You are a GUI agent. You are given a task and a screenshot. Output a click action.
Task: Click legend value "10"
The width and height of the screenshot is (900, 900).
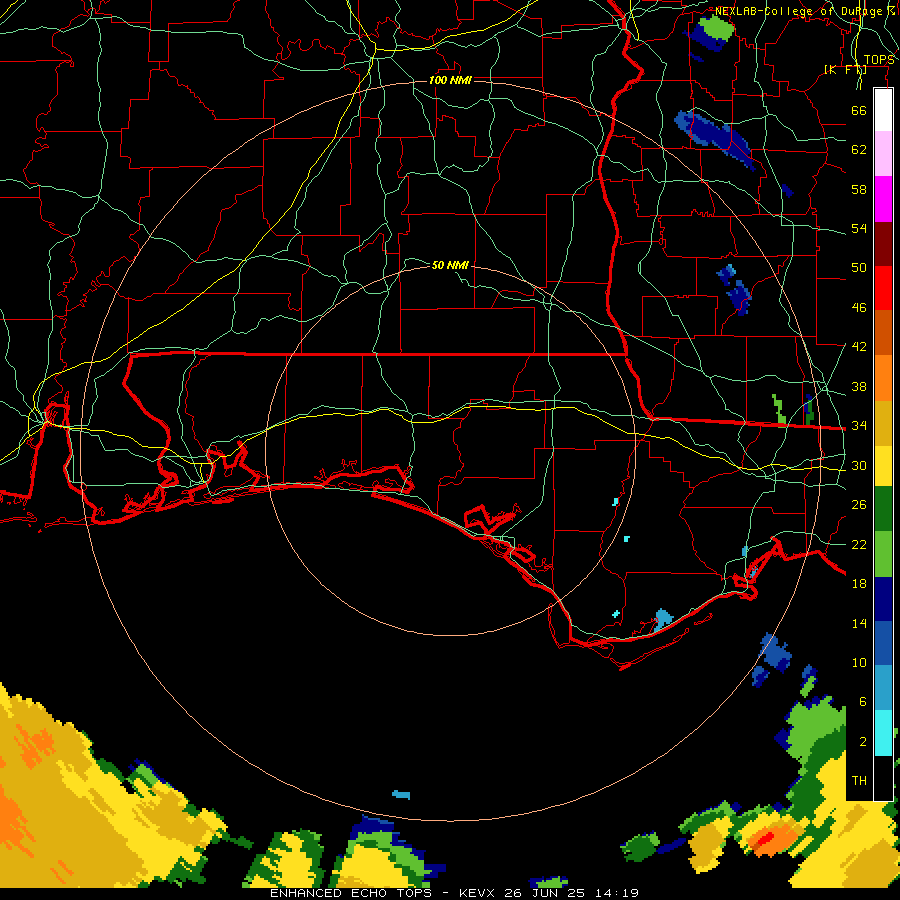click(x=859, y=662)
